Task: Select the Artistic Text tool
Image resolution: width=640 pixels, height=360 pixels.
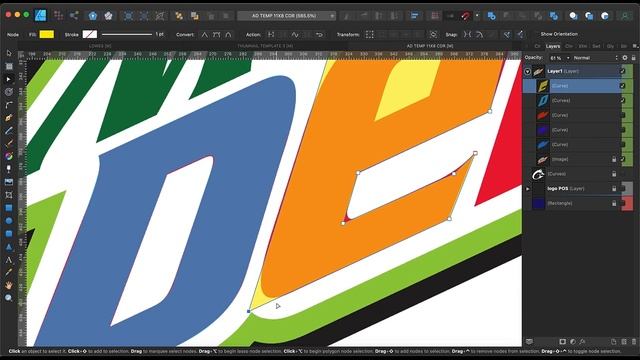Action: (9, 260)
